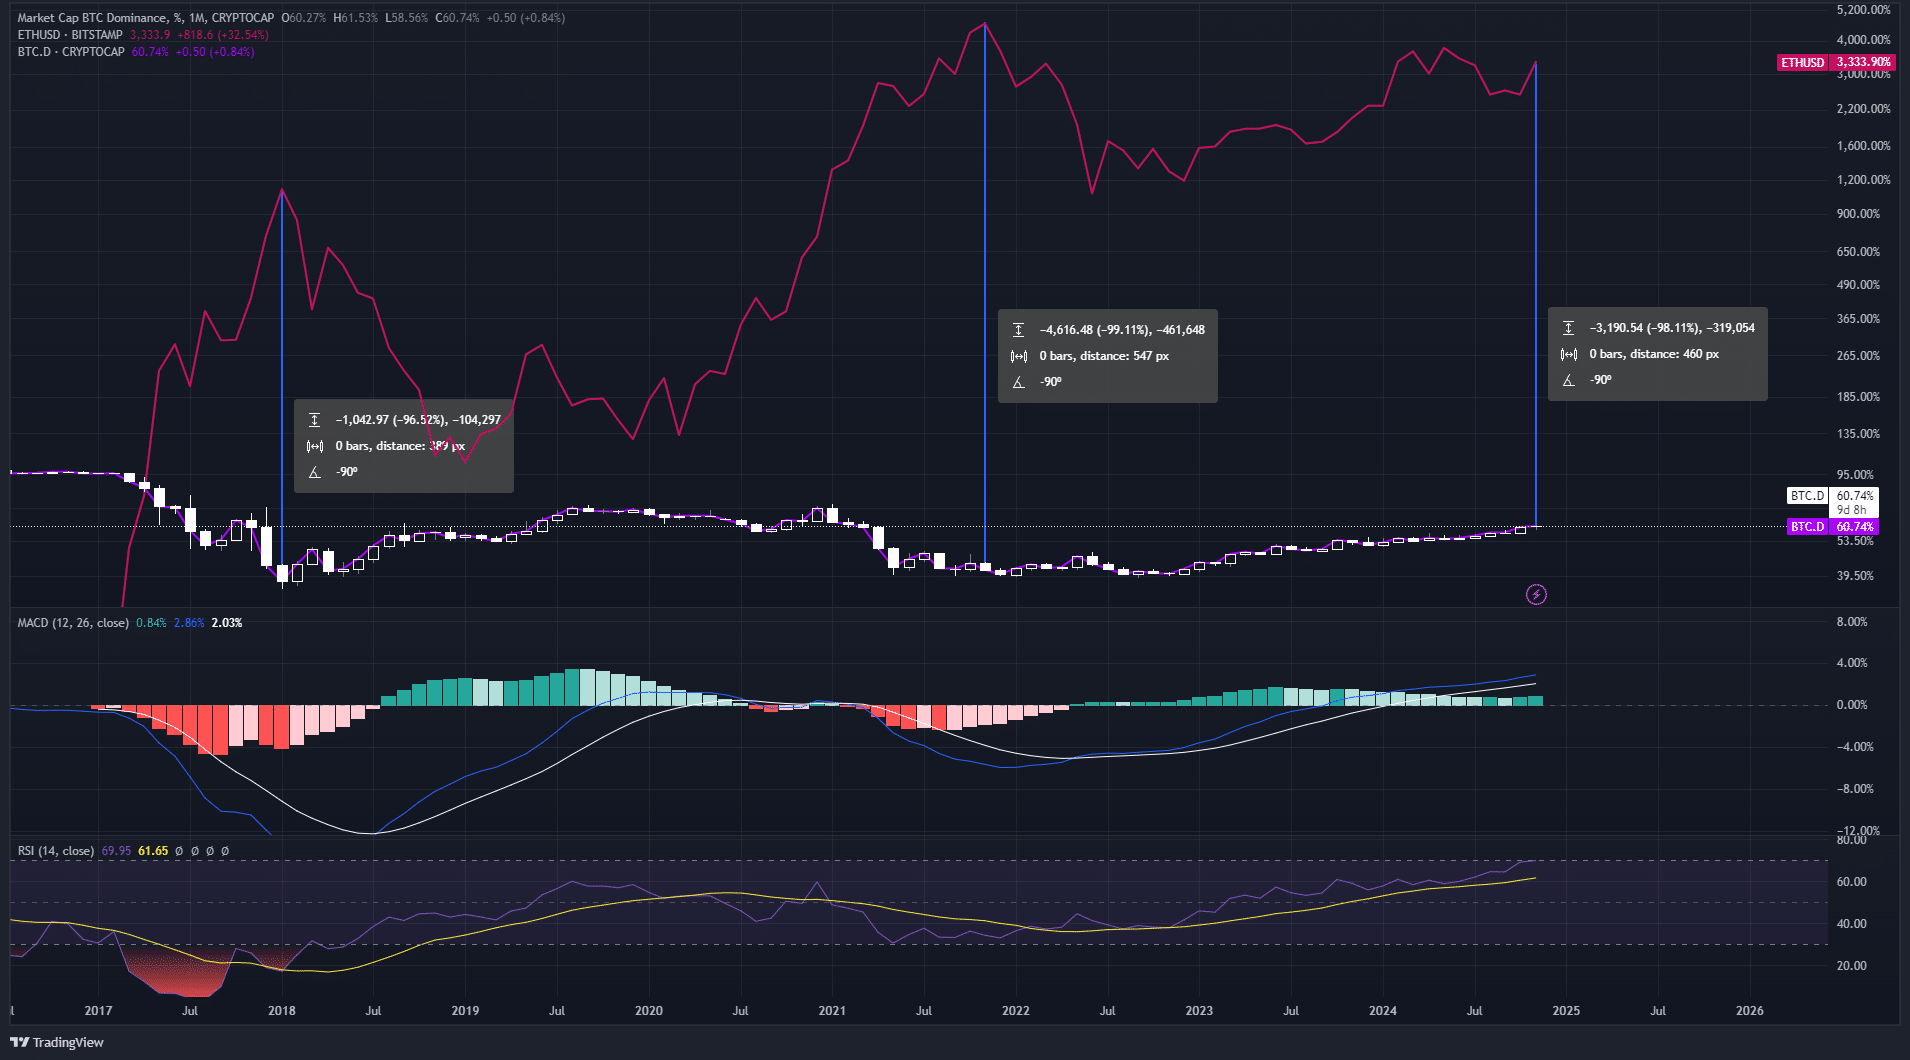Expand the MACD (12, 26, close) legend row

[70, 622]
